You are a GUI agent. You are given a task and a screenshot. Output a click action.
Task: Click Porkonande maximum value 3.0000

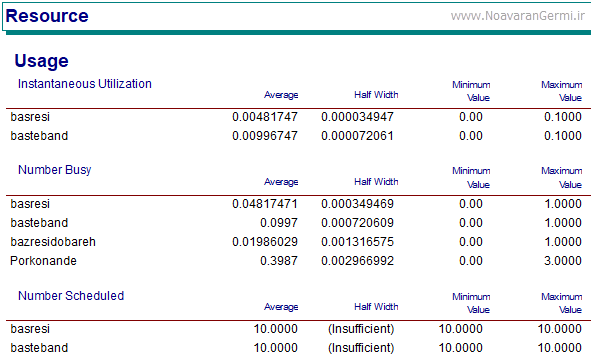pos(563,261)
